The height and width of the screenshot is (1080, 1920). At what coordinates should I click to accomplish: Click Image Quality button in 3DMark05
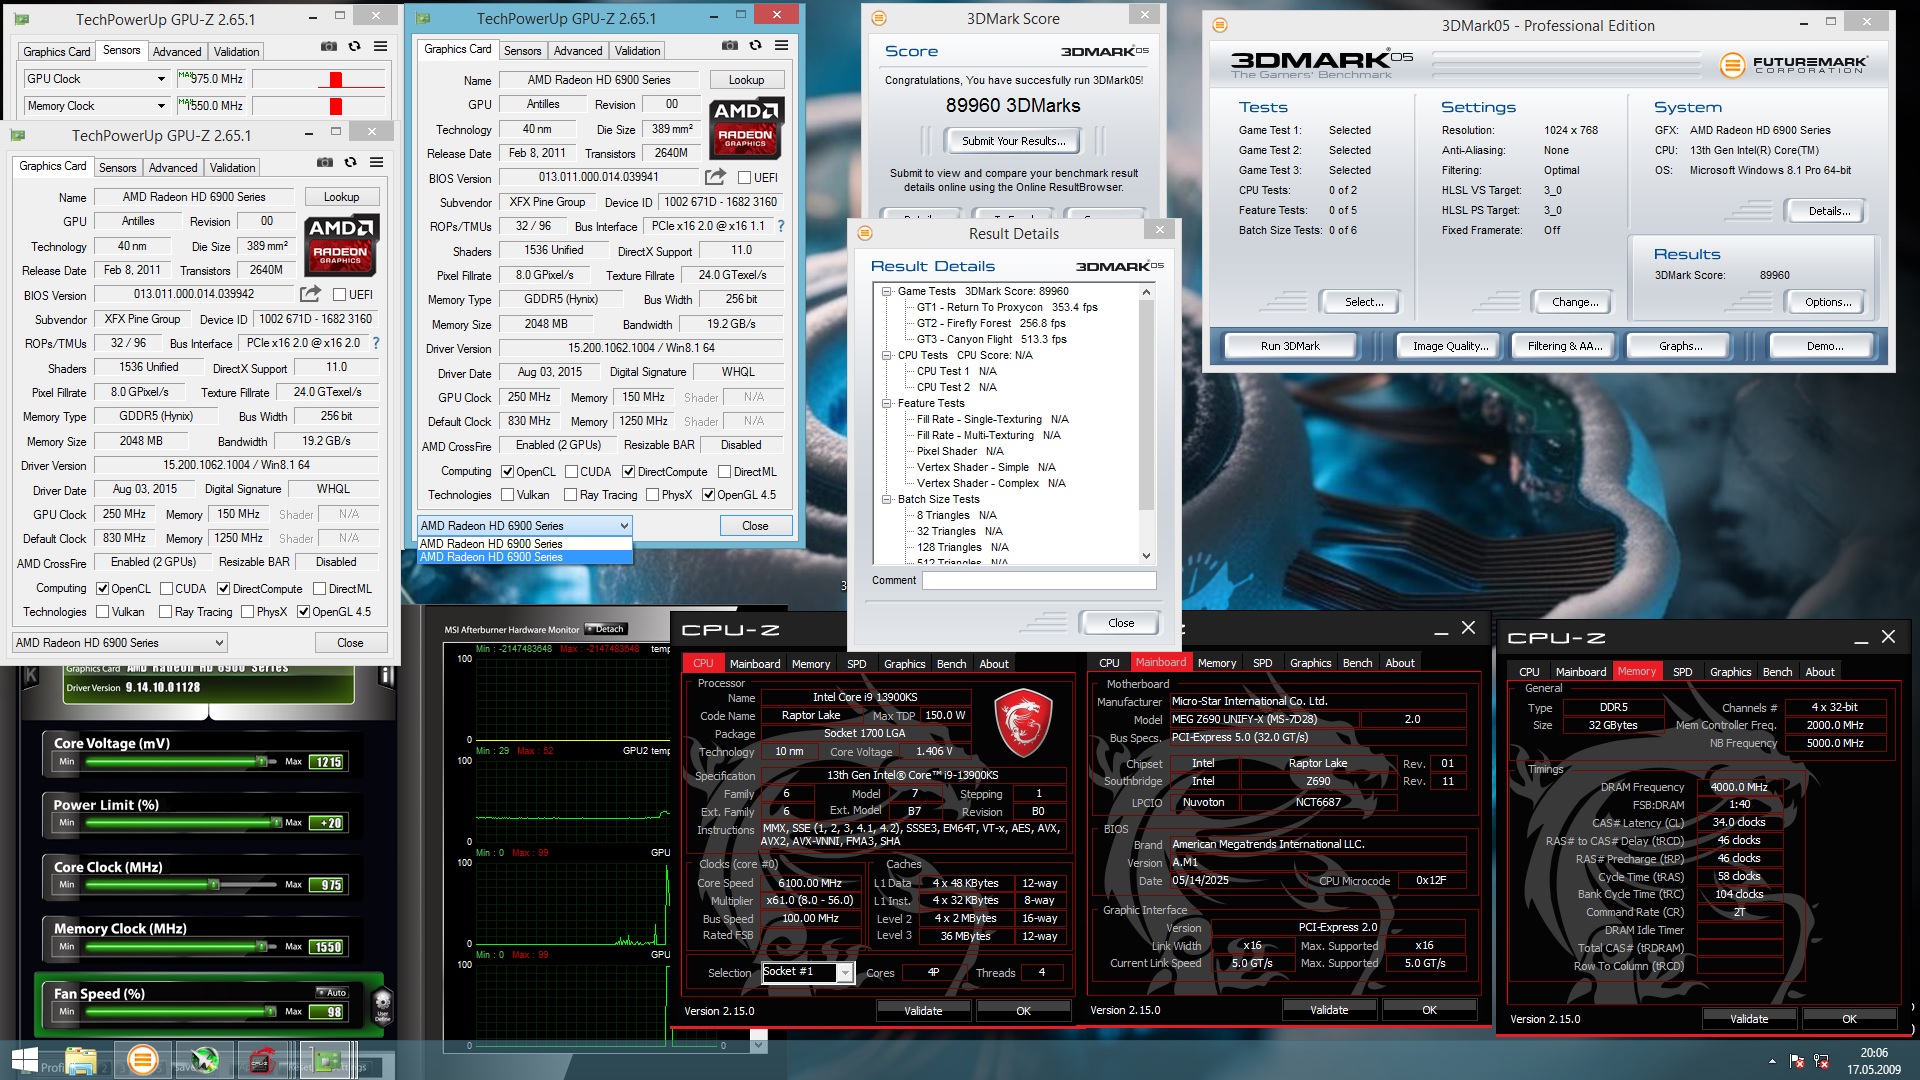click(x=1450, y=346)
